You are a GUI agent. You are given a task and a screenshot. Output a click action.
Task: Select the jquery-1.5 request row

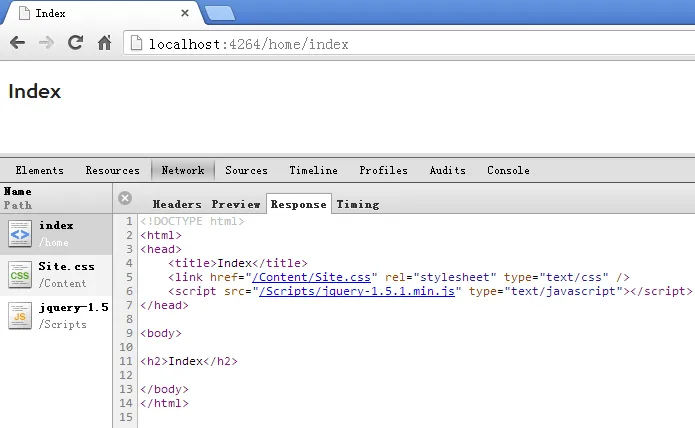click(x=56, y=316)
